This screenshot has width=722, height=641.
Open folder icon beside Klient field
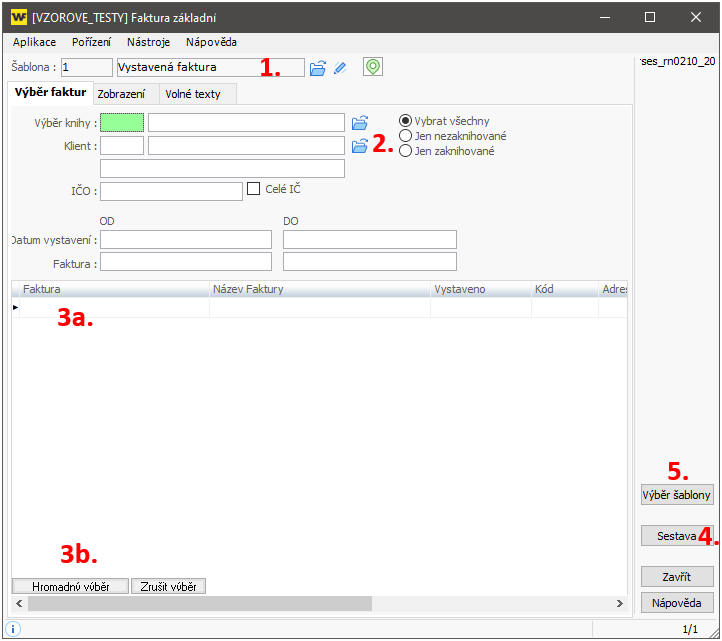(360, 146)
